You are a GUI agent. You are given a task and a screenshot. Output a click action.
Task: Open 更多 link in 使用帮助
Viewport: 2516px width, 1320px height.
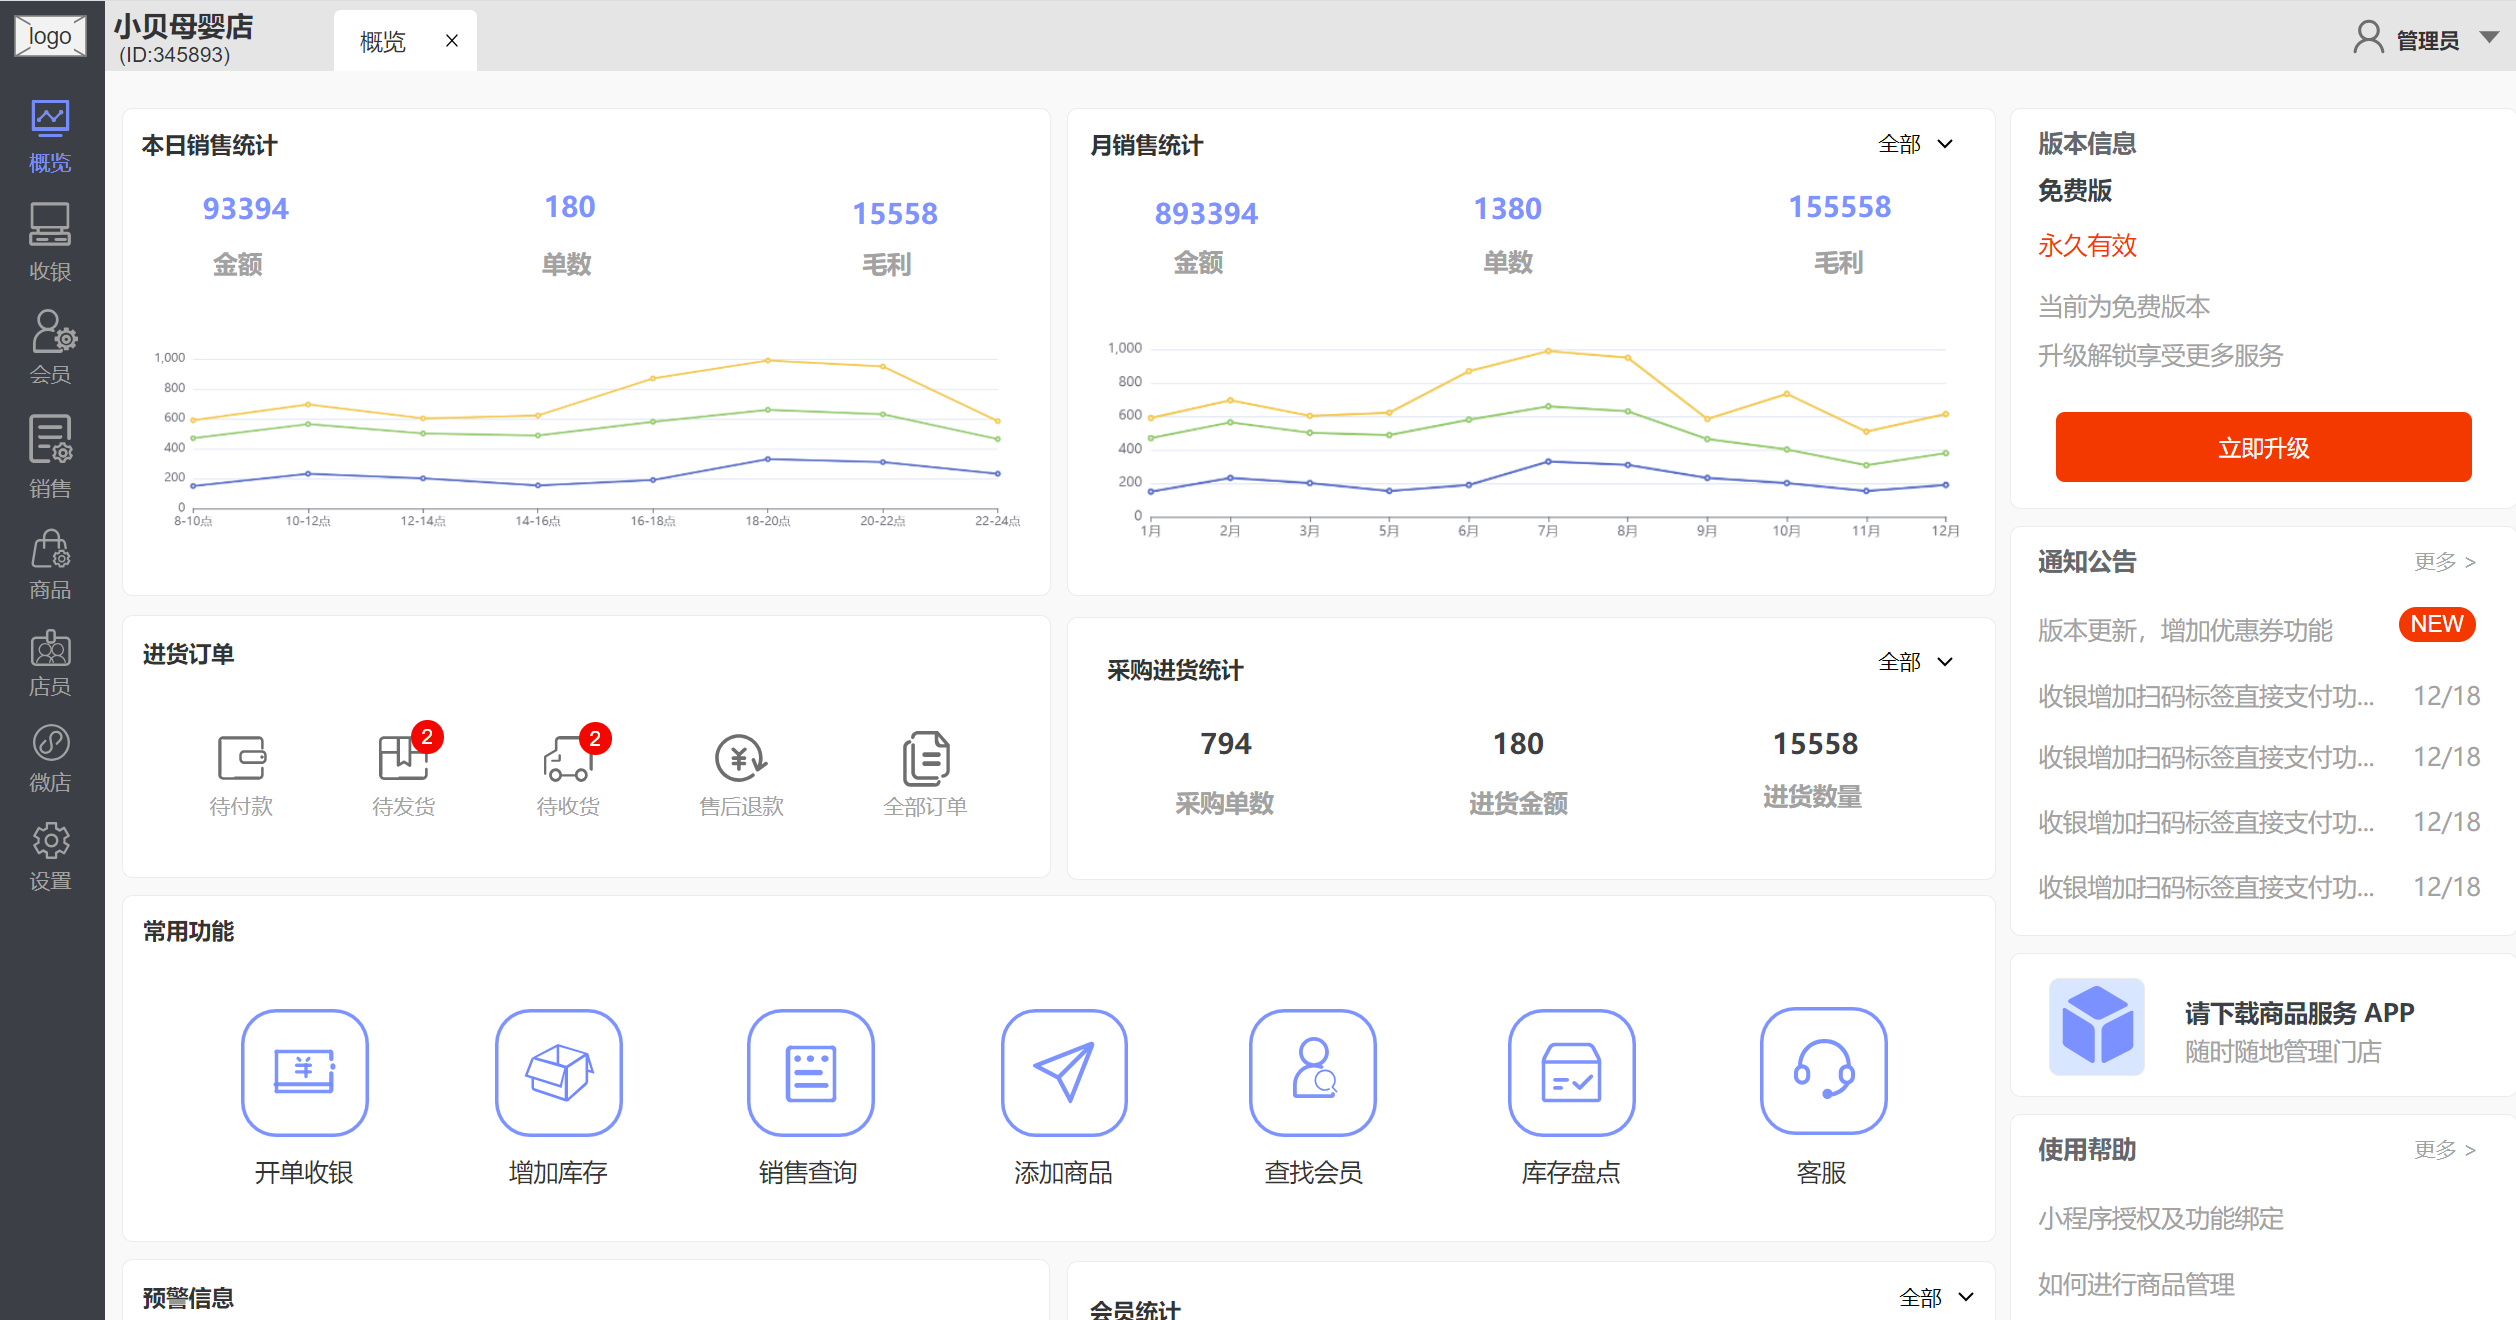(2445, 1150)
